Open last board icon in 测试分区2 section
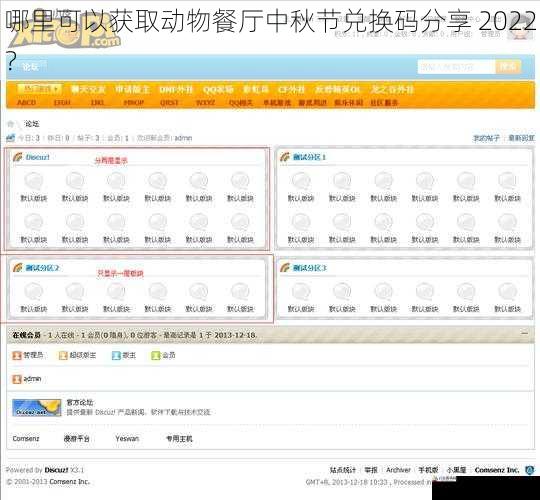Screen dimensions: 540x500 coord(240,292)
